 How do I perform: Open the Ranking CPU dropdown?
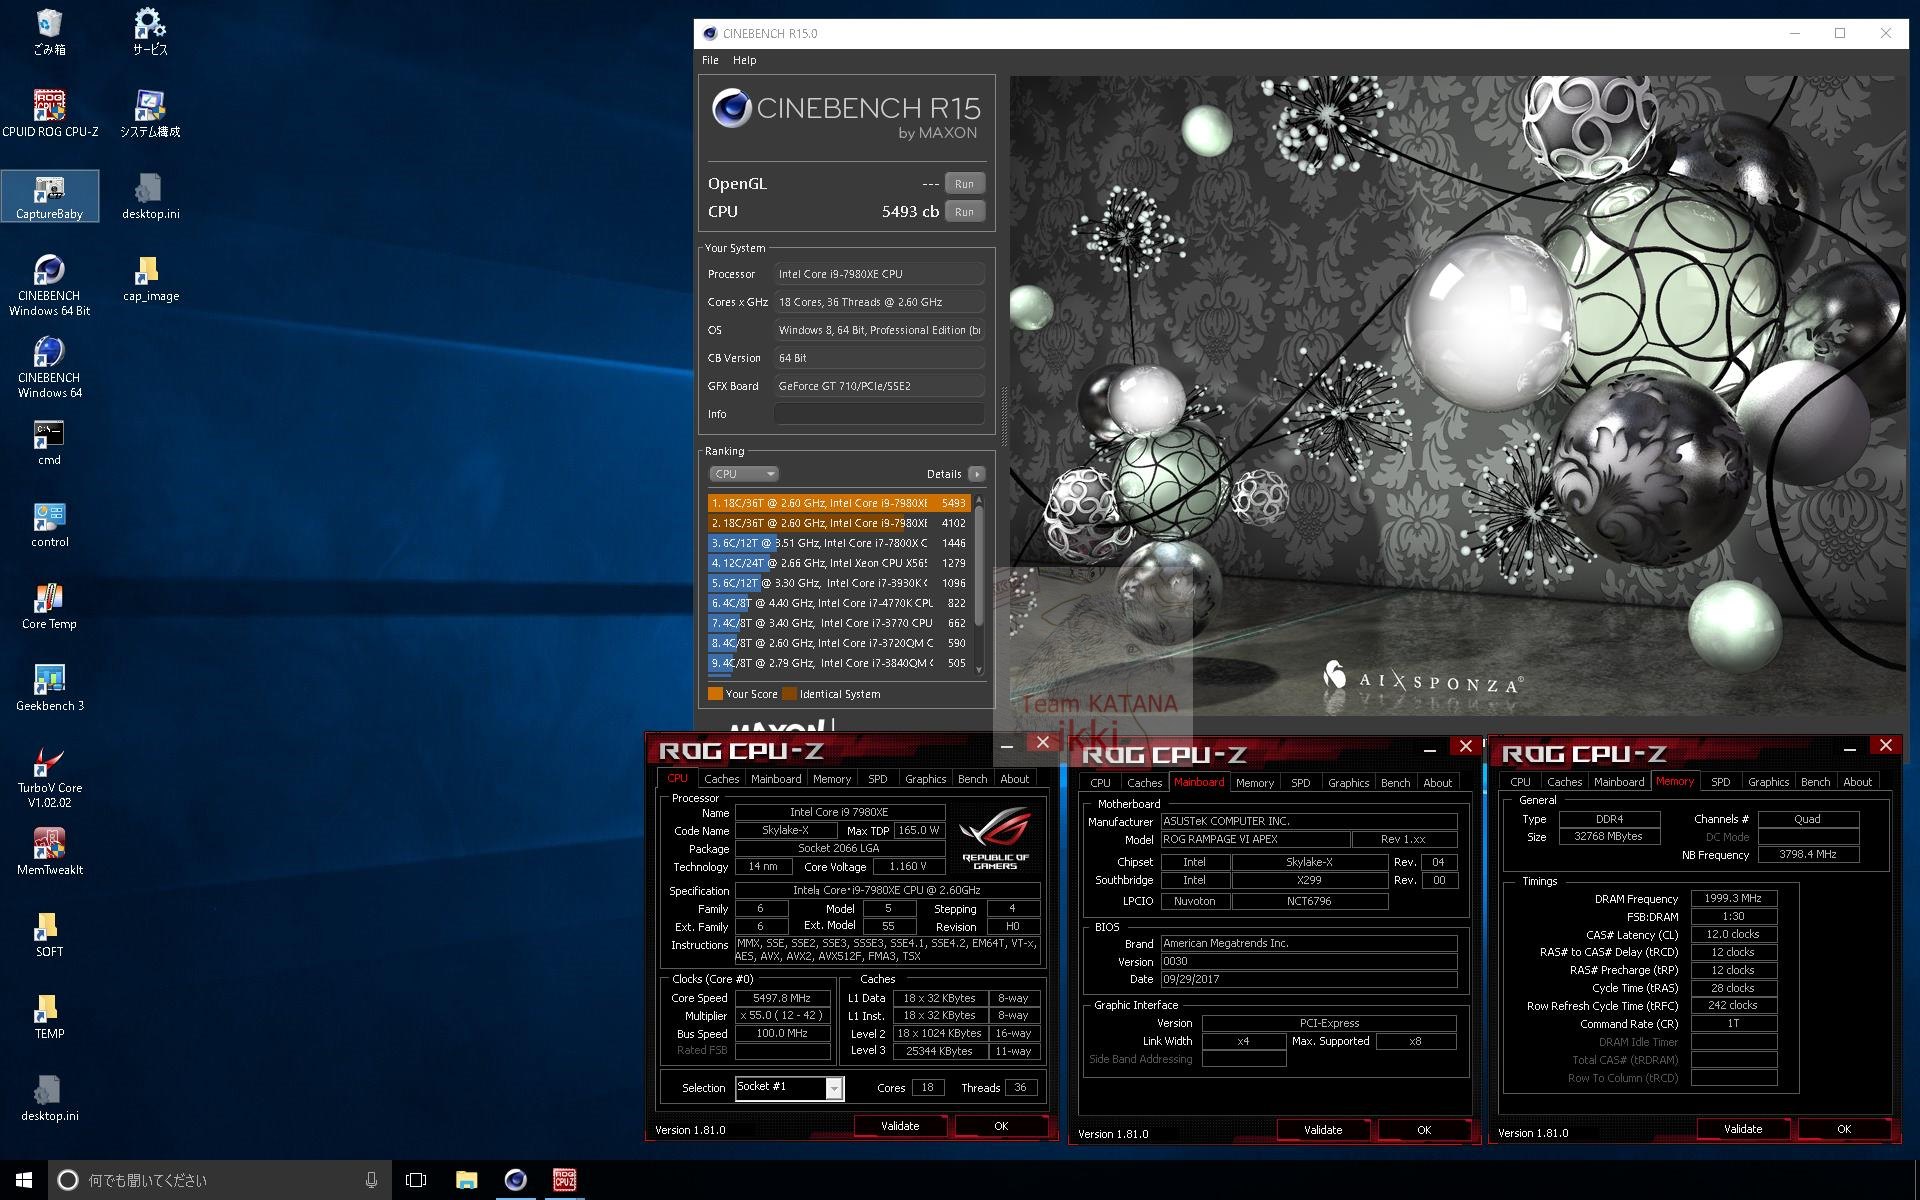coord(743,474)
